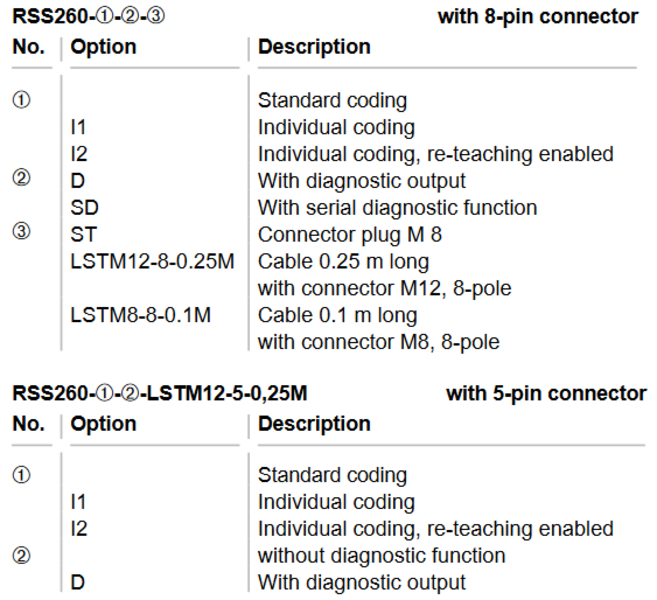Click the RSS260 LSTM12-5-0,25M heading
The height and width of the screenshot is (600, 657).
click(160, 393)
